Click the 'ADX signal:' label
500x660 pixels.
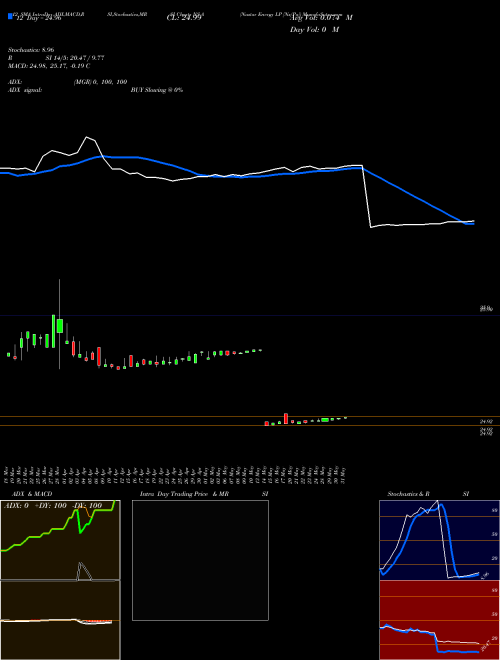click(25, 90)
